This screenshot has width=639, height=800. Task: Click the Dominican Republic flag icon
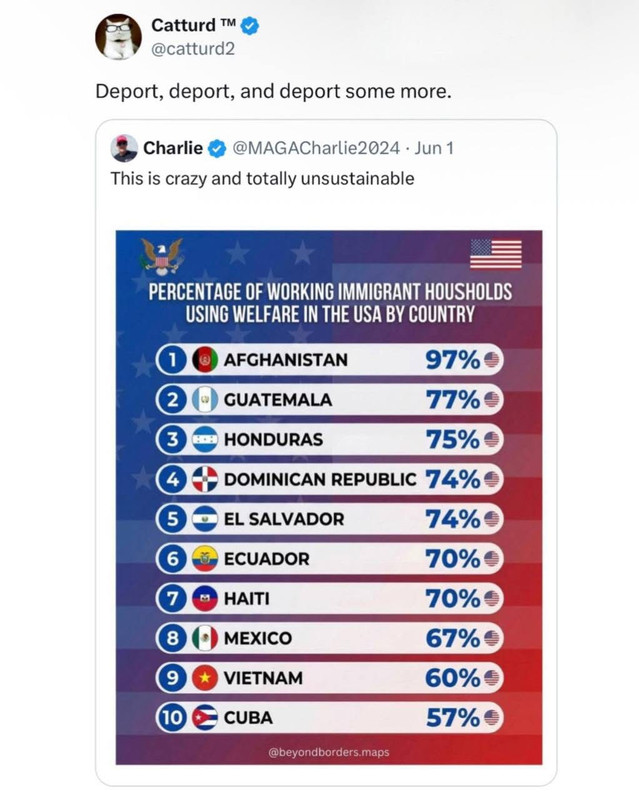pos(205,479)
